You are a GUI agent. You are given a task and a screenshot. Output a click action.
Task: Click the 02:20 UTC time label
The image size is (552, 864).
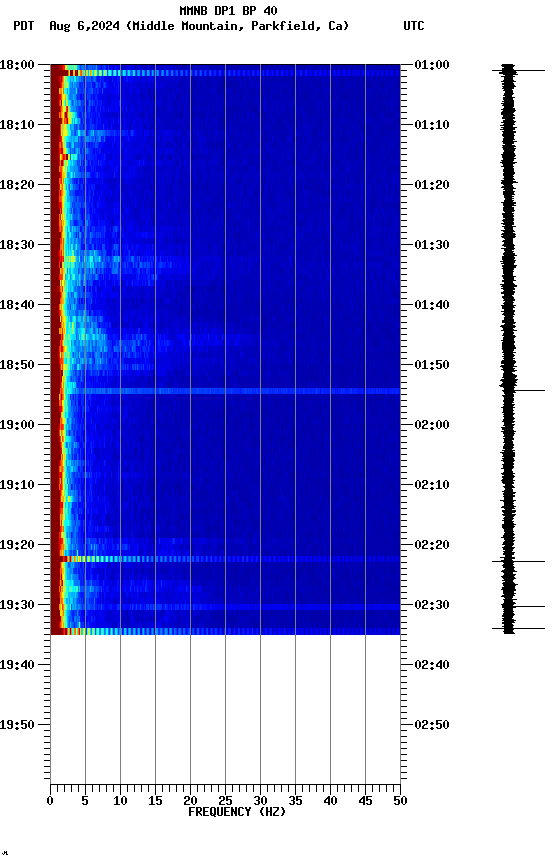pyautogui.click(x=432, y=545)
